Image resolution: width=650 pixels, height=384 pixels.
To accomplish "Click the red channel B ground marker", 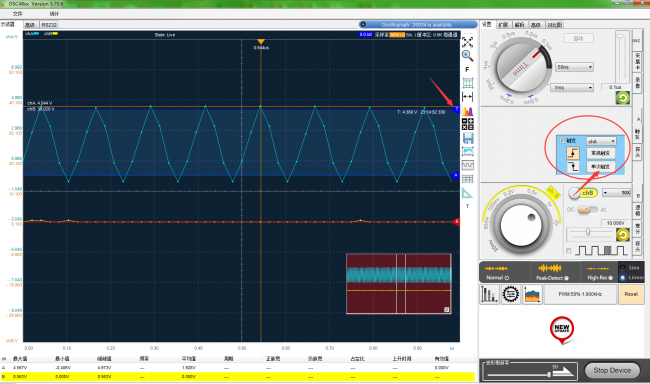I will click(456, 222).
